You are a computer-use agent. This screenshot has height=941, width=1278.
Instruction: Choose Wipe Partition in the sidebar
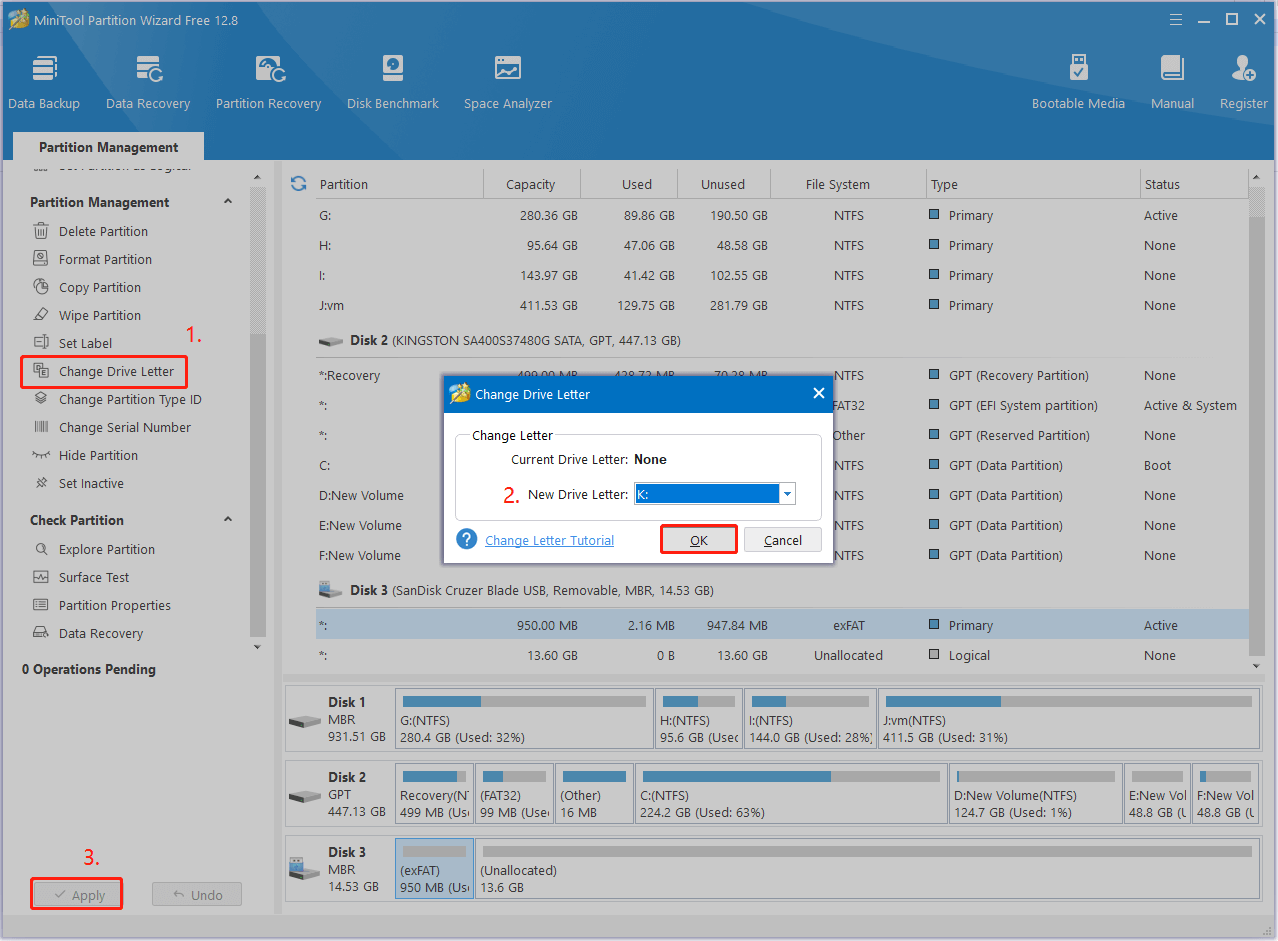[x=100, y=315]
